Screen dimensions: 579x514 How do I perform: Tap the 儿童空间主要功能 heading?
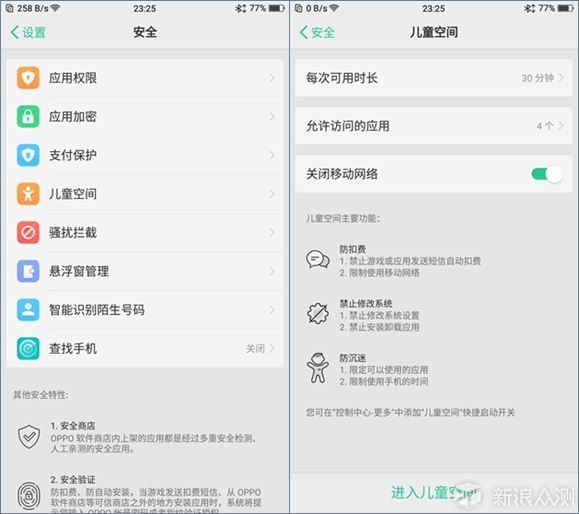343,219
